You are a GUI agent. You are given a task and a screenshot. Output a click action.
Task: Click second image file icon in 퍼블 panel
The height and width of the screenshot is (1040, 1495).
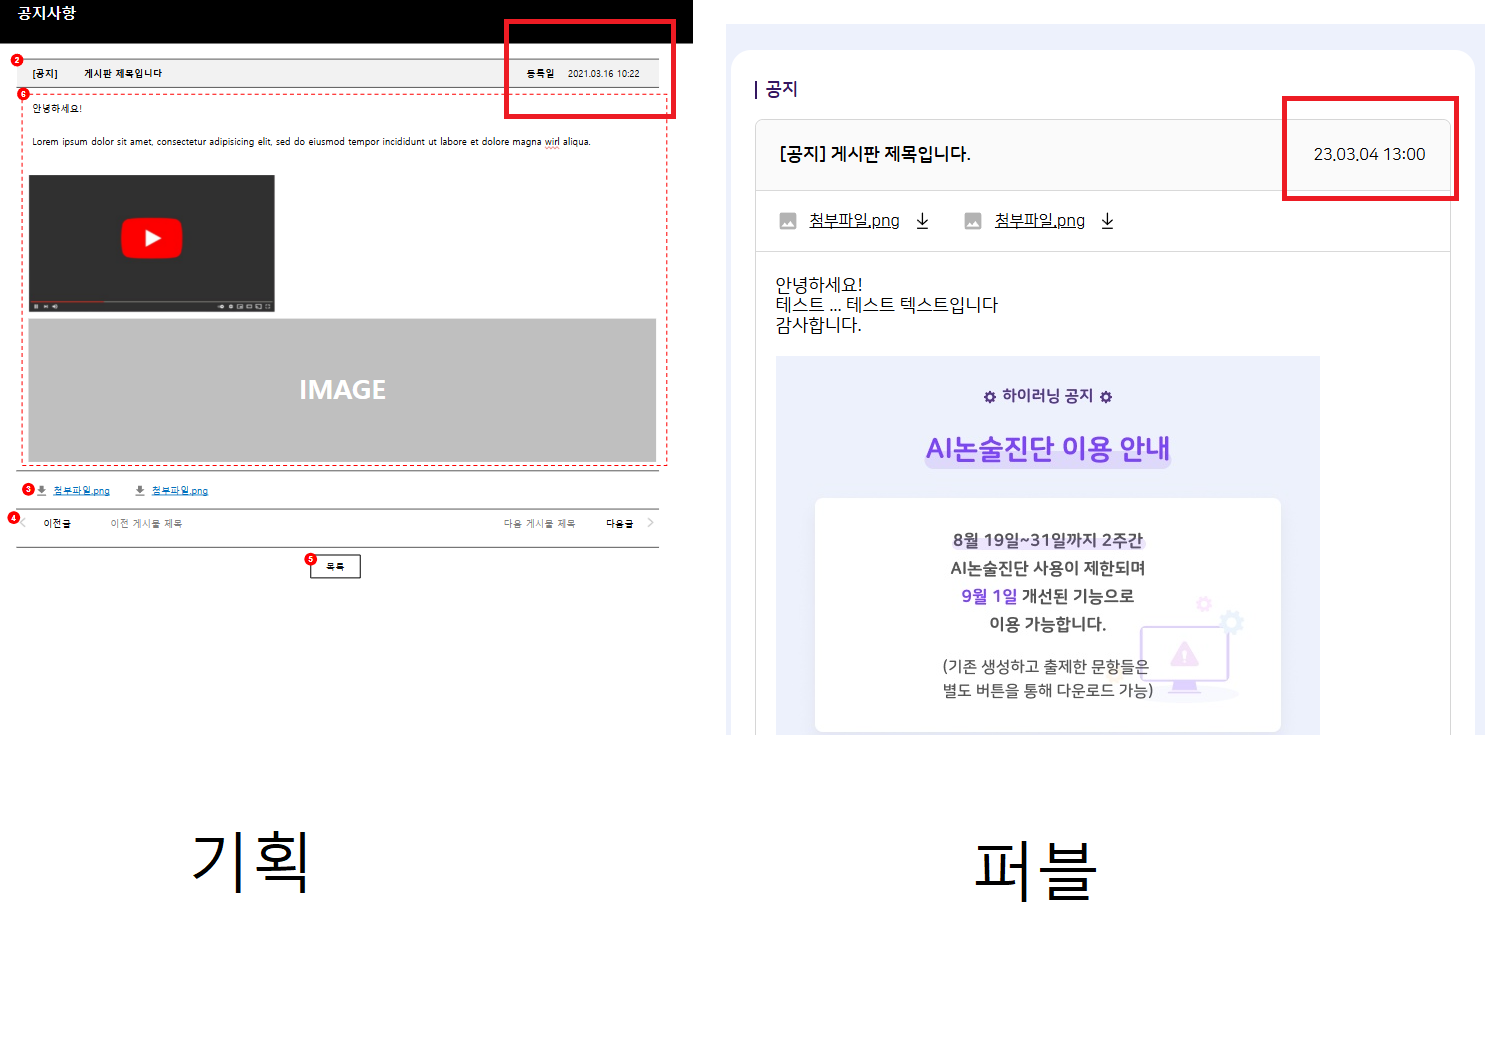[x=973, y=221]
